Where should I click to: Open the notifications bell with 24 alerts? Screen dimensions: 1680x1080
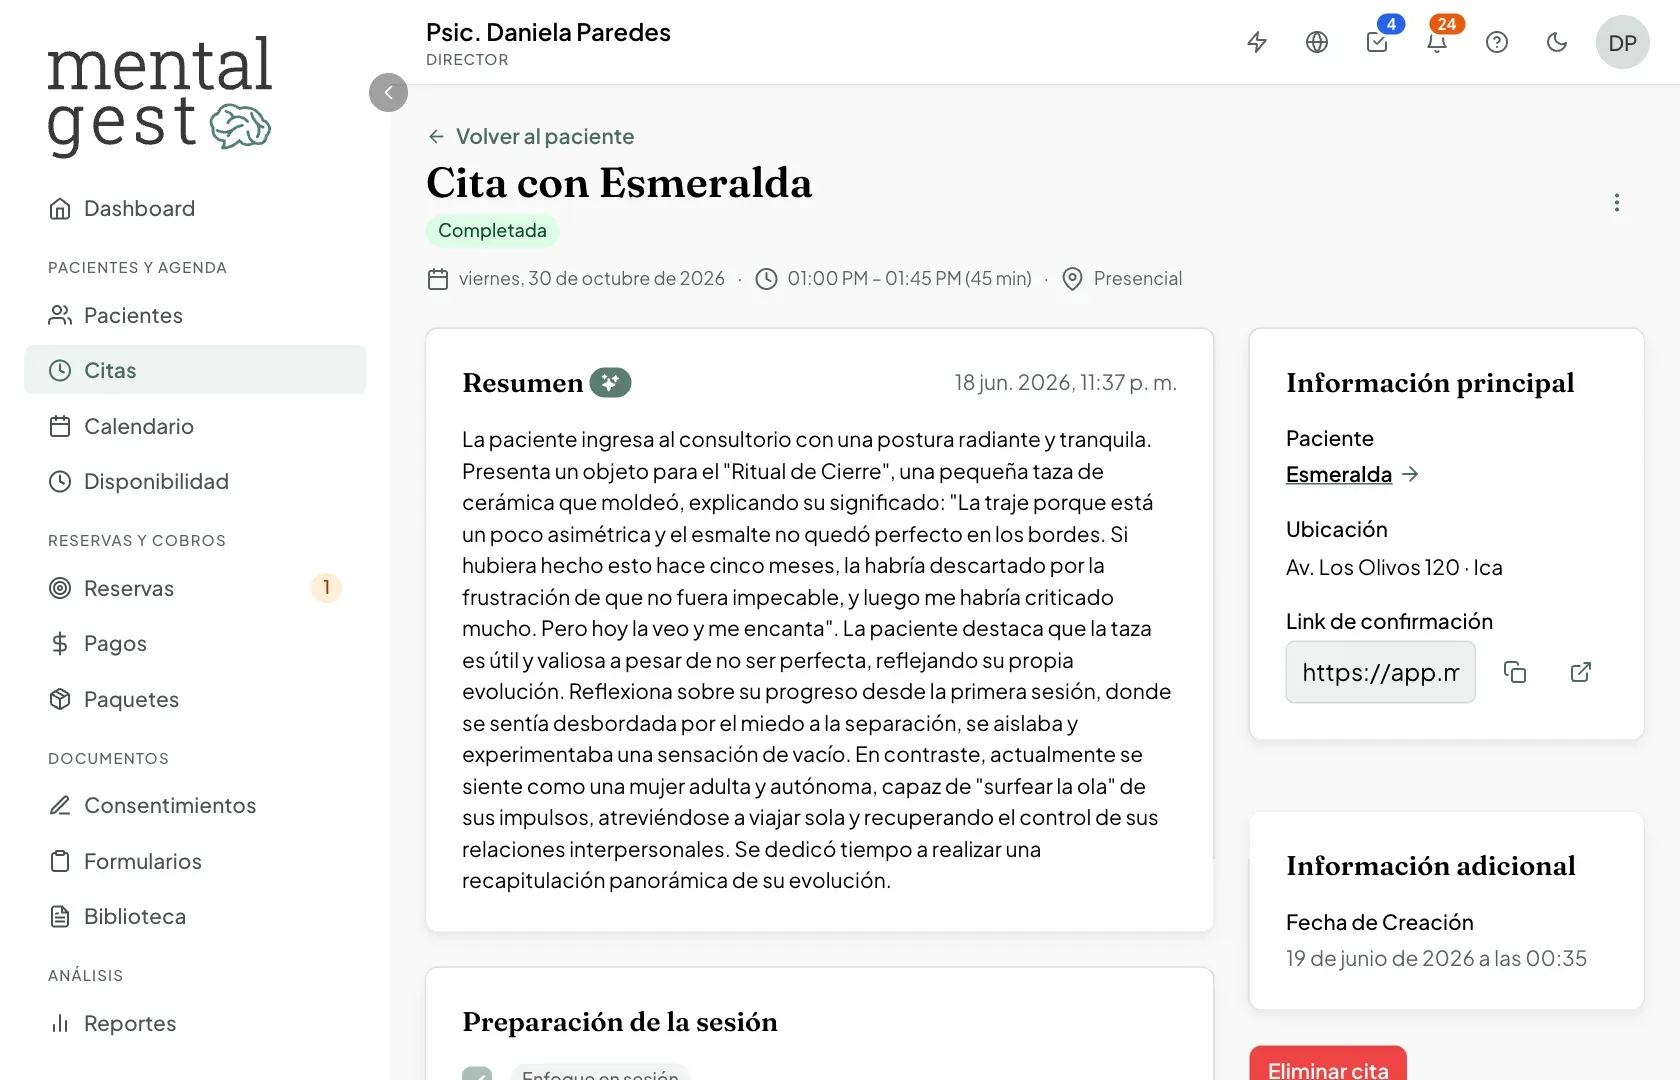click(x=1437, y=42)
